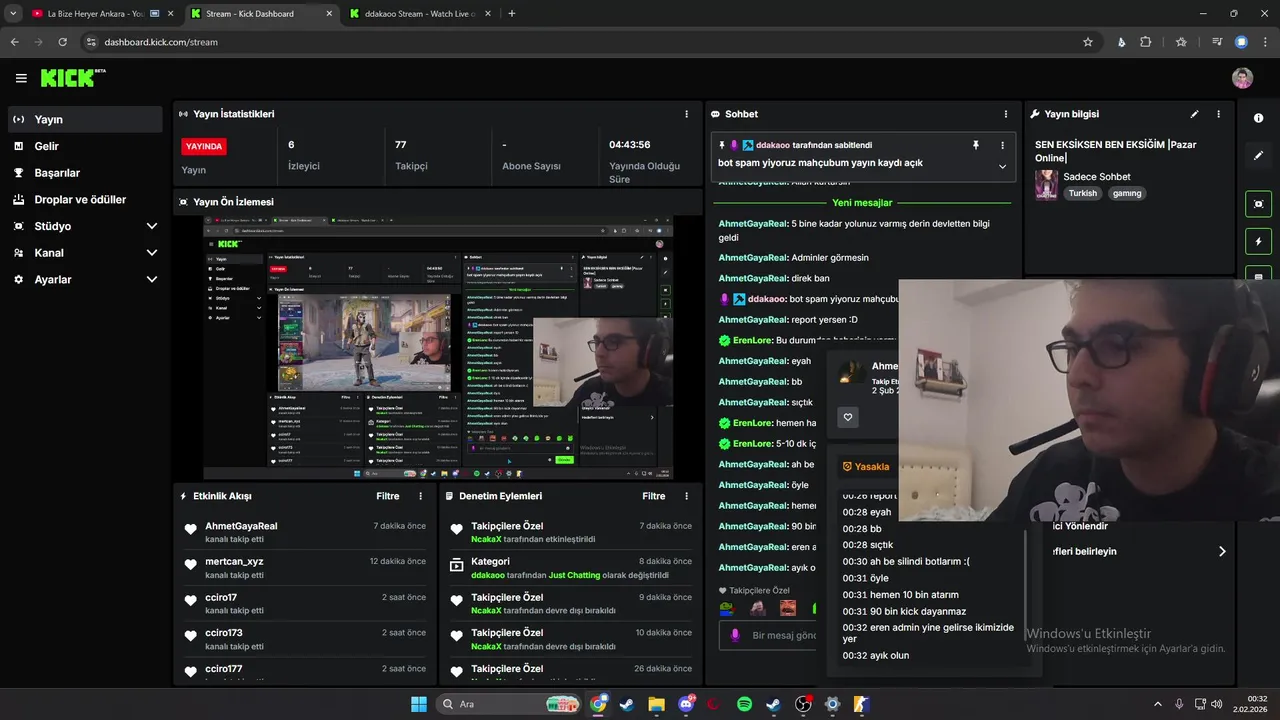Screen dimensions: 1280x720
Task: Bookmark this page with star icon
Action: 1088,42
